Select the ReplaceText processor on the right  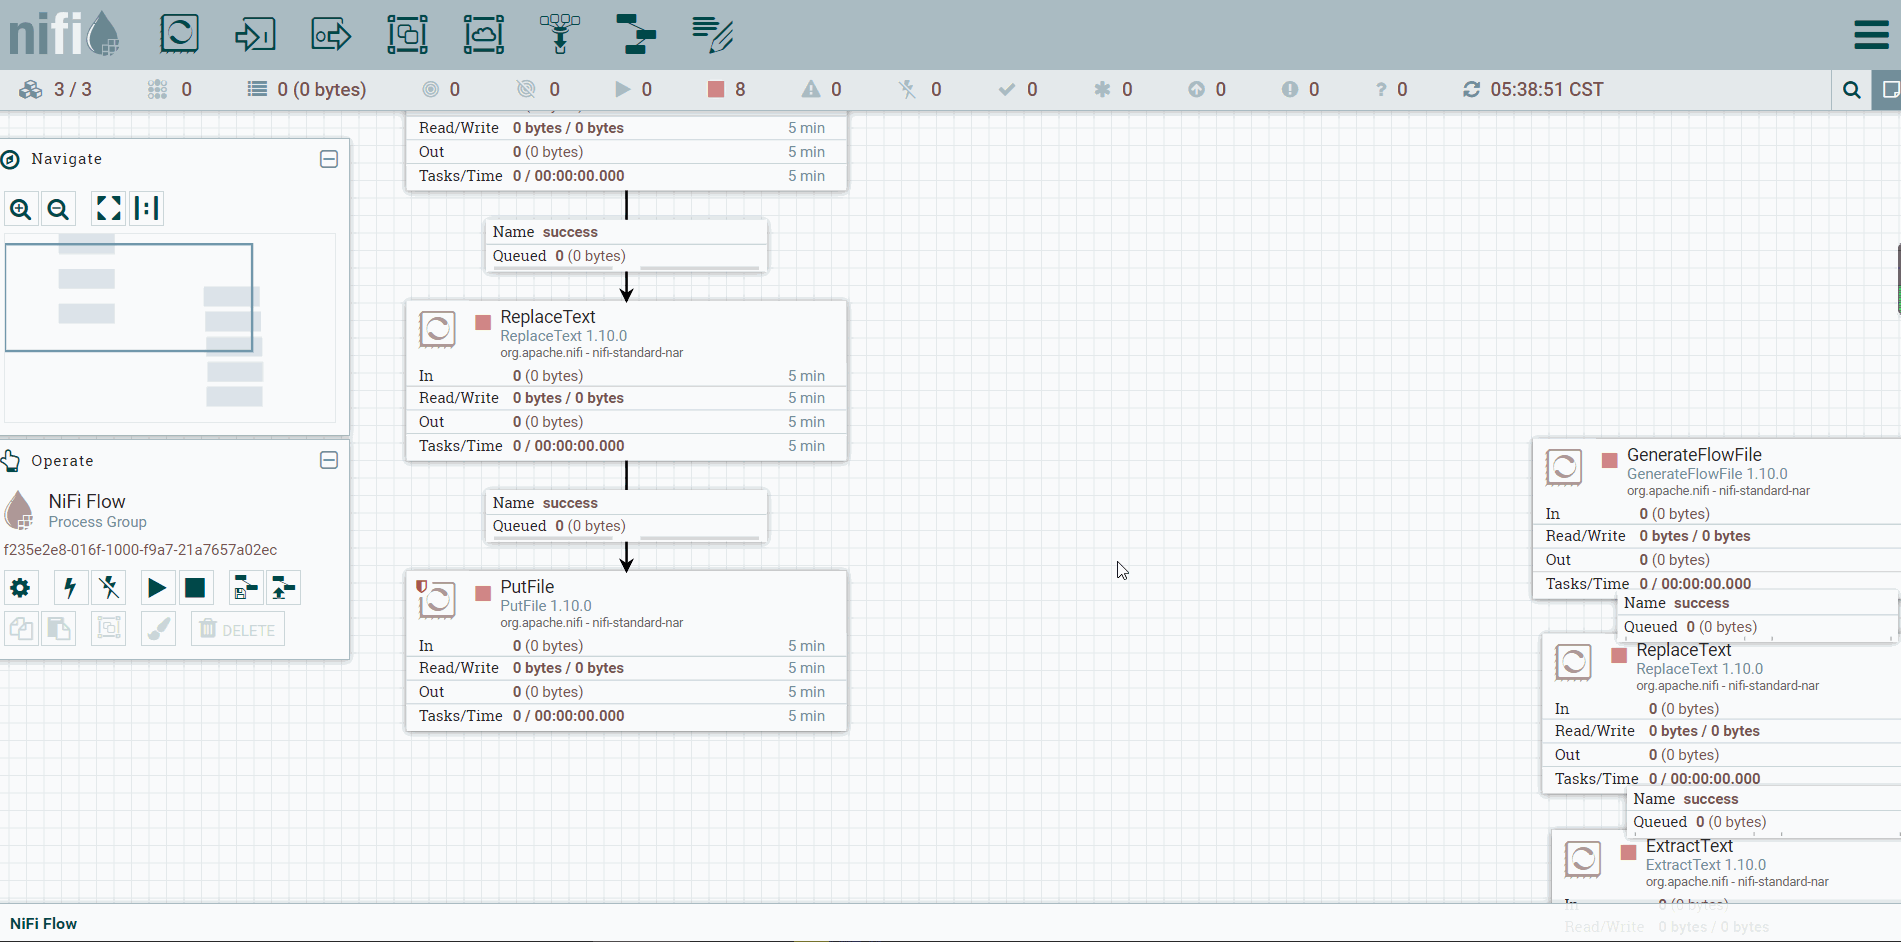click(x=1721, y=714)
